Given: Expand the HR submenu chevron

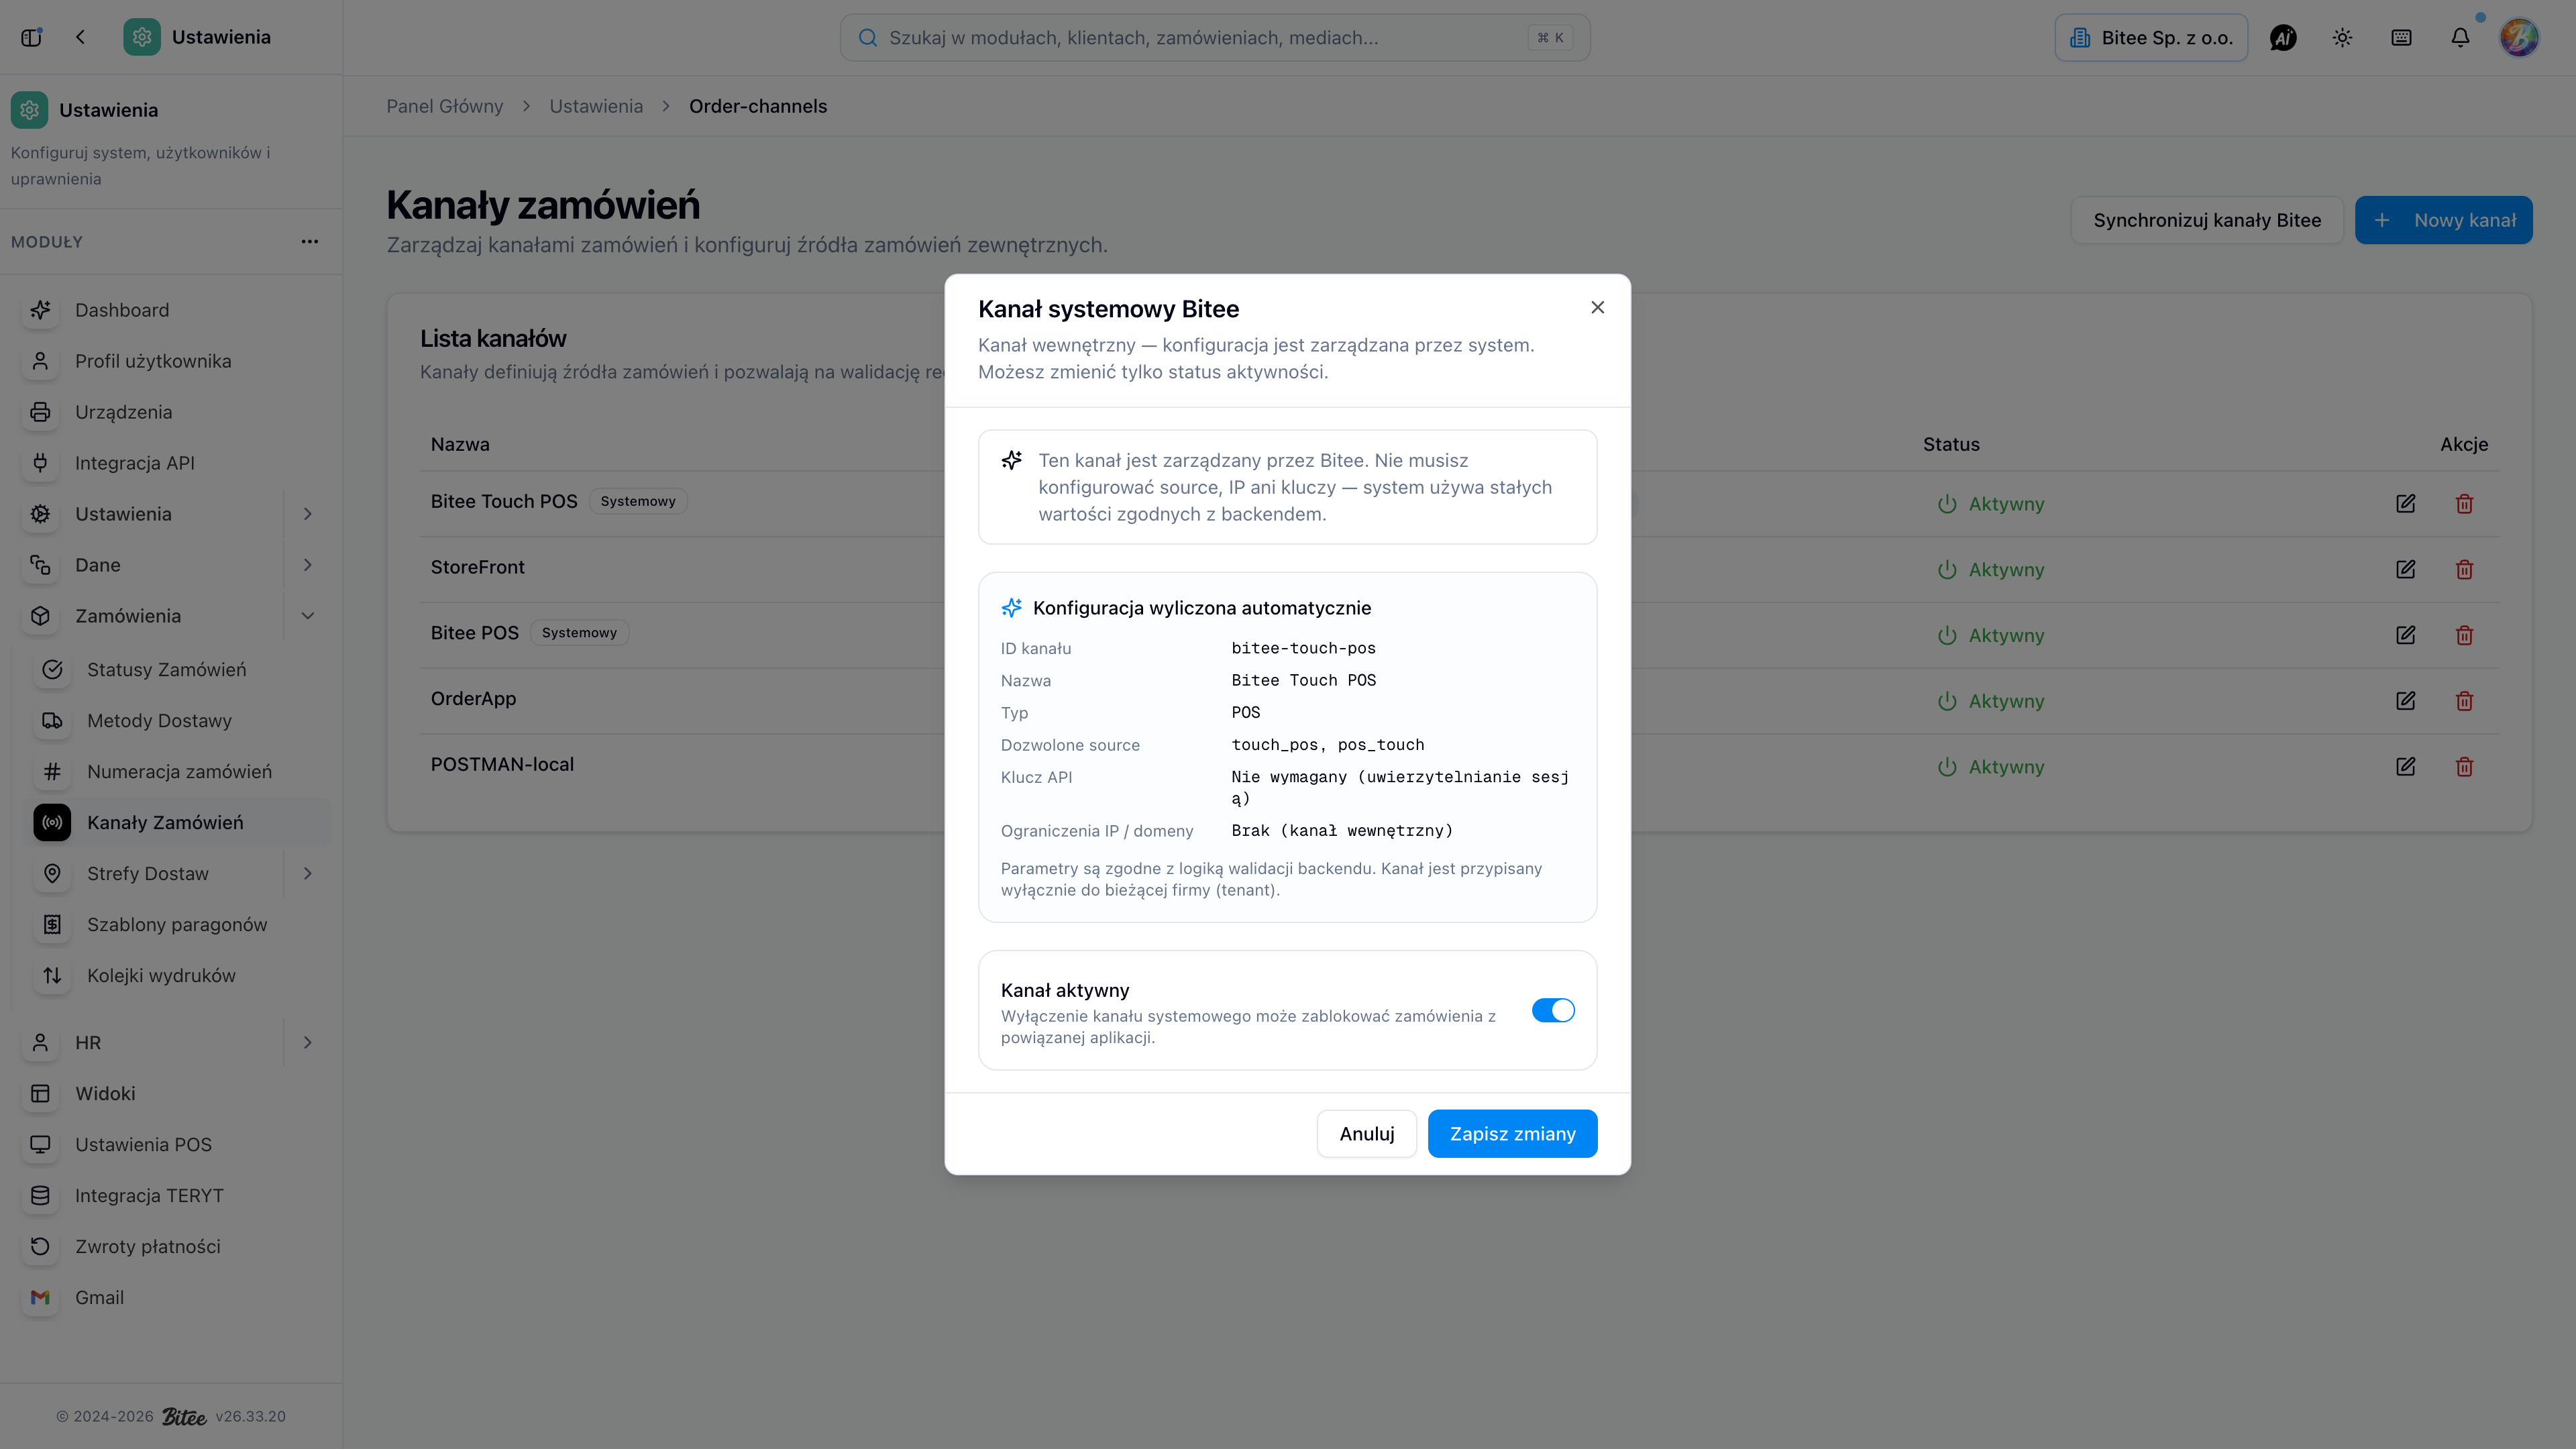Looking at the screenshot, I should coord(308,1043).
